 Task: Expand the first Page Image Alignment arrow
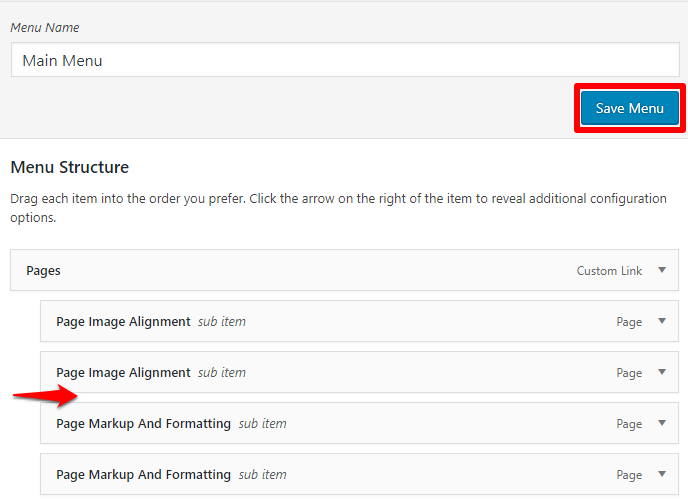(662, 321)
